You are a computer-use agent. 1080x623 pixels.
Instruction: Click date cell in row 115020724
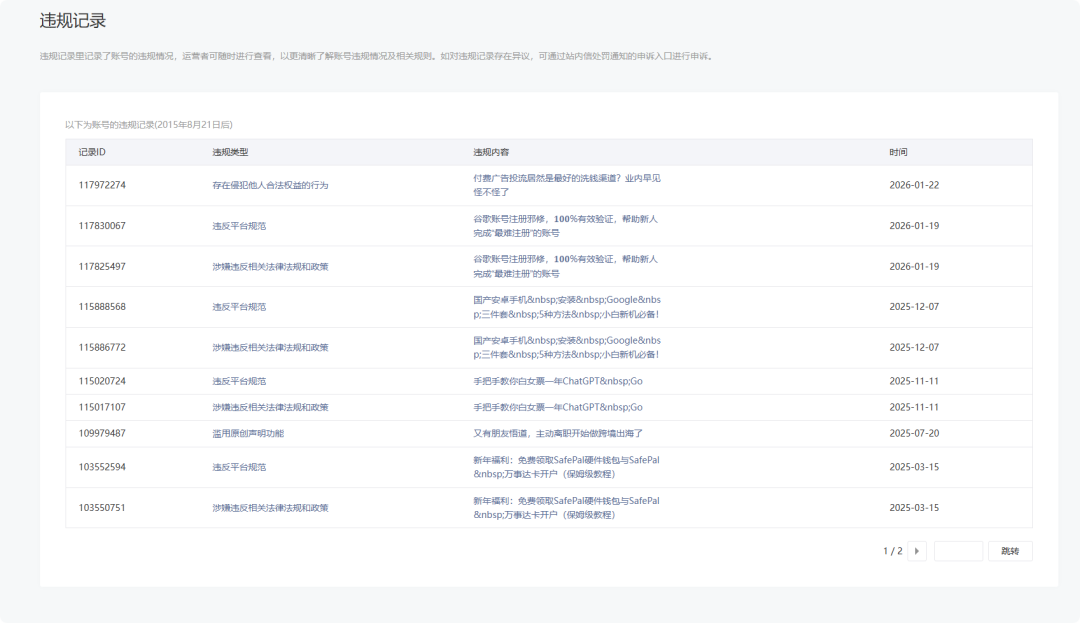click(914, 381)
